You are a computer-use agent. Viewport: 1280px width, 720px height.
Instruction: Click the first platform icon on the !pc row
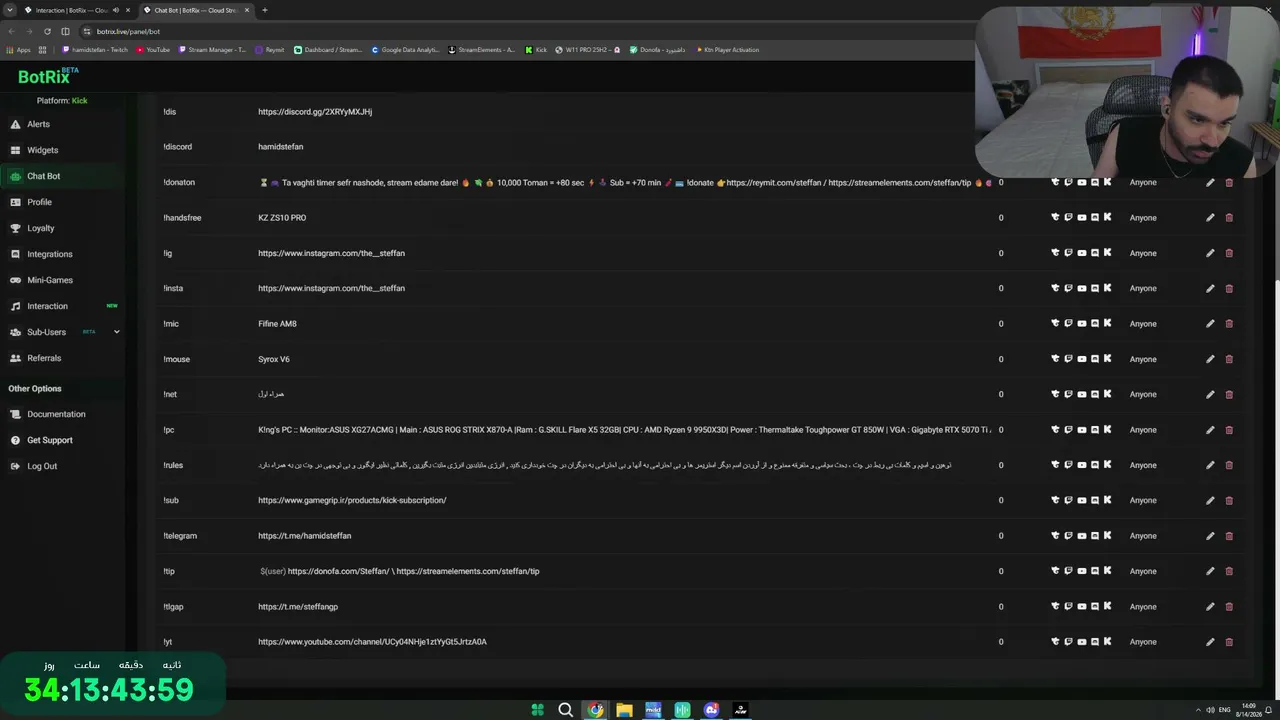(x=1055, y=430)
